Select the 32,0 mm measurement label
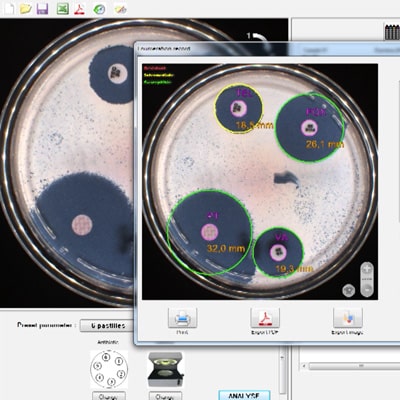This screenshot has height=400, width=400. [x=226, y=248]
